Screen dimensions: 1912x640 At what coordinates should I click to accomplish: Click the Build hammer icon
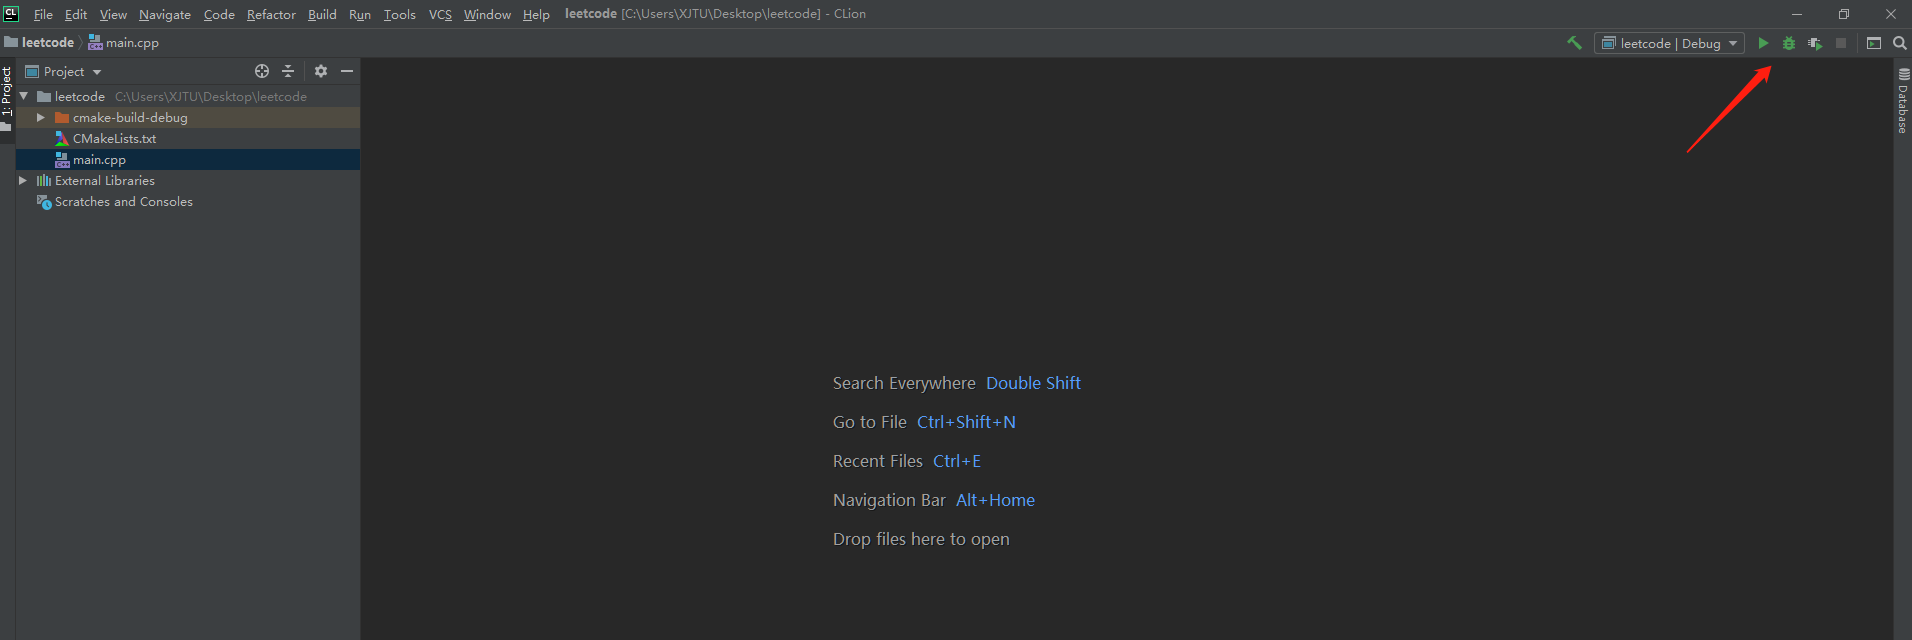(1574, 43)
